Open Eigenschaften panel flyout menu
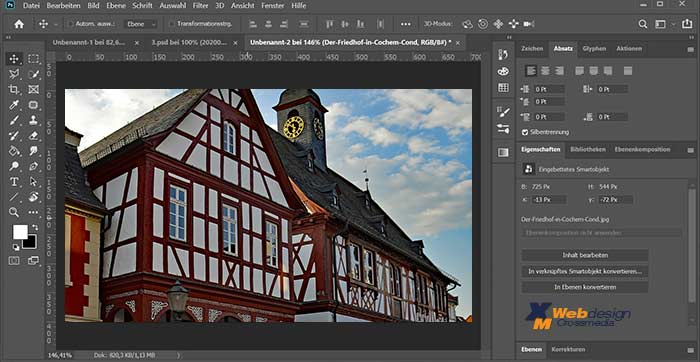This screenshot has height=362, width=700. 691,151
